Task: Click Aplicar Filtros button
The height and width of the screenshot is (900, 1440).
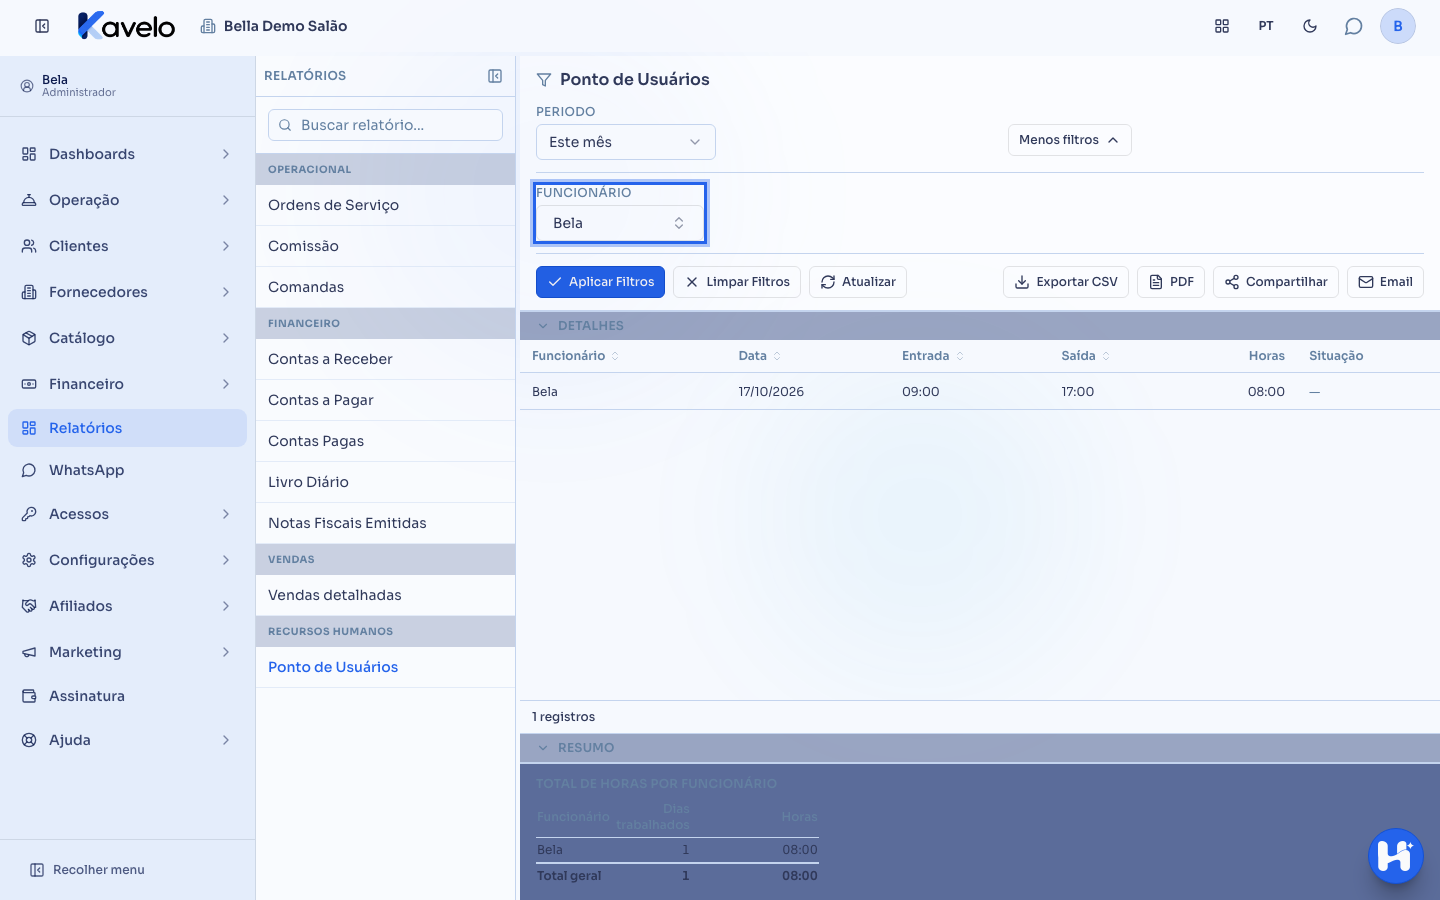Action: click(x=600, y=282)
